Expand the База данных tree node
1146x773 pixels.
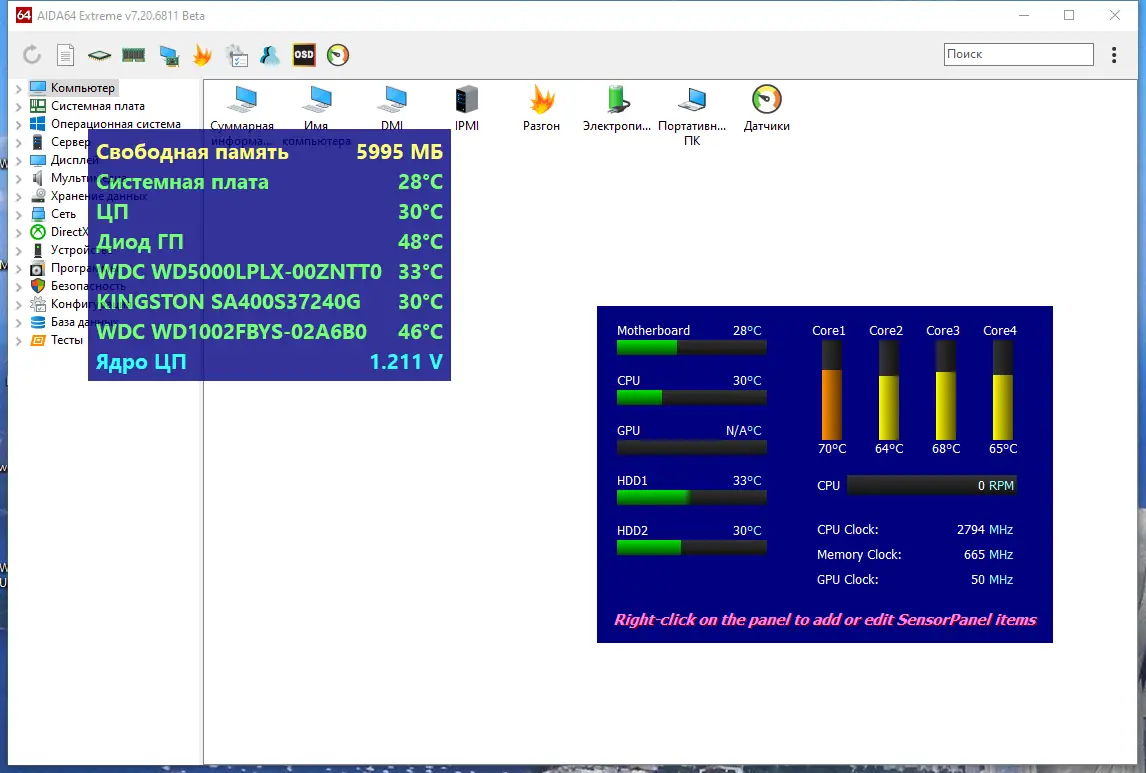pos(18,322)
